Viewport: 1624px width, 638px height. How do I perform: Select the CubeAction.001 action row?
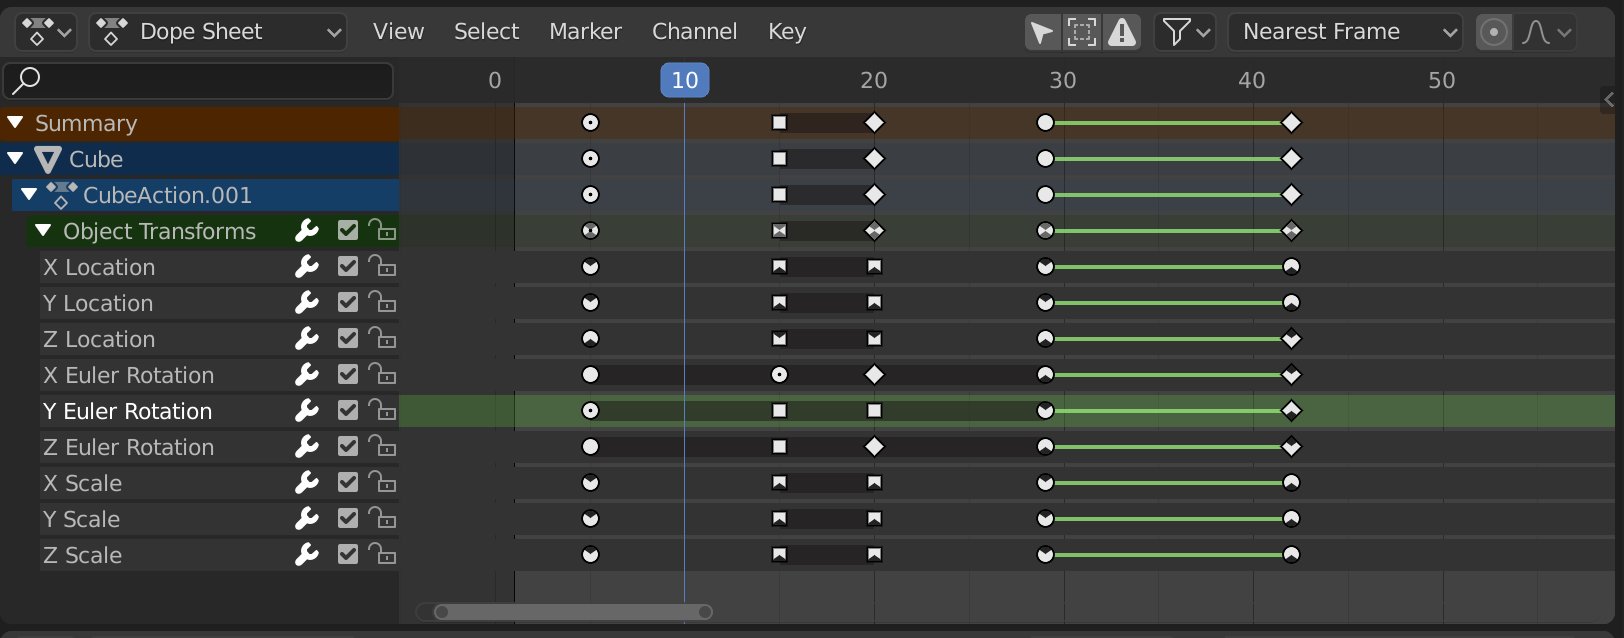(x=167, y=195)
